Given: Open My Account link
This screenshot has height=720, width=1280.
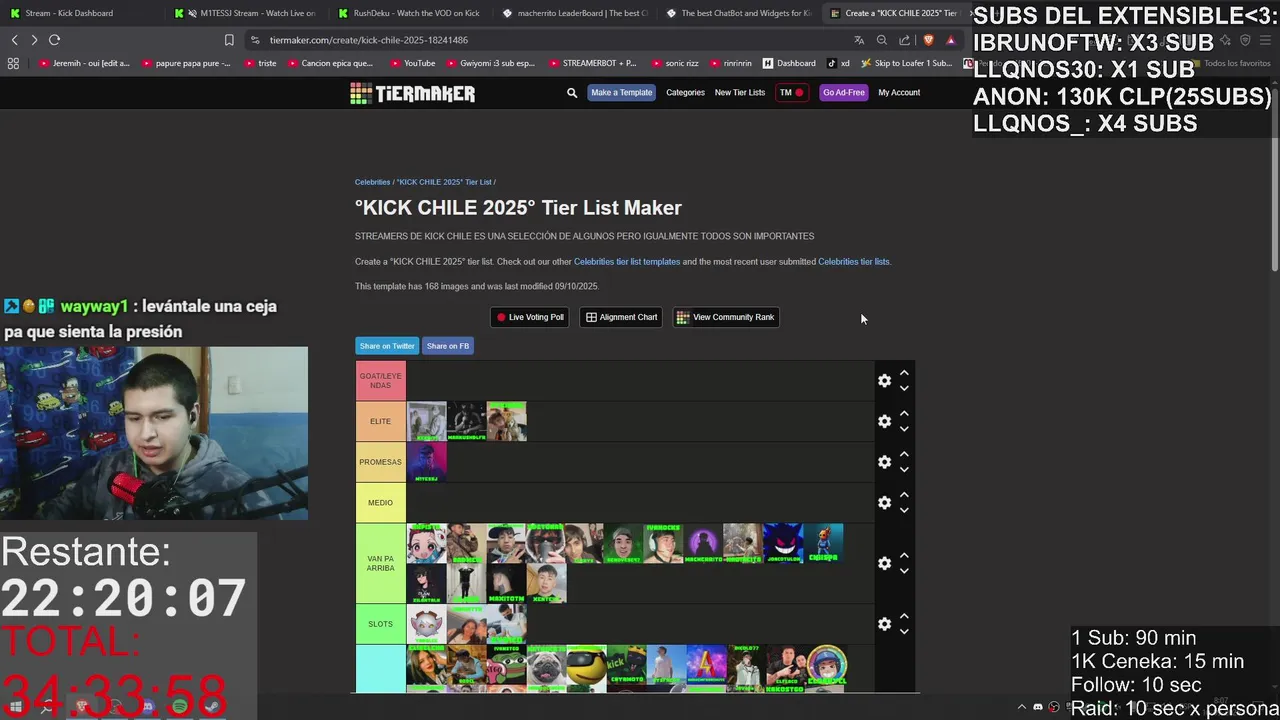Looking at the screenshot, I should pos(899,93).
